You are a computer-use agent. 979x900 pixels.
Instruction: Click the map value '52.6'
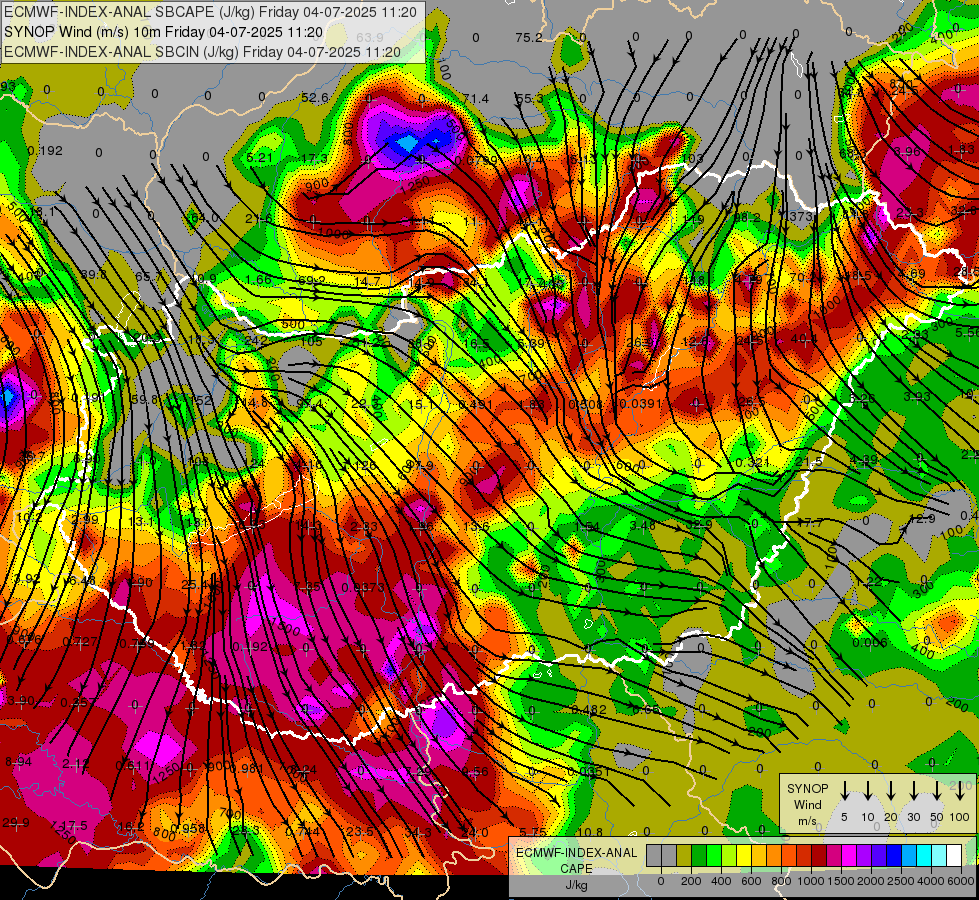(x=315, y=97)
